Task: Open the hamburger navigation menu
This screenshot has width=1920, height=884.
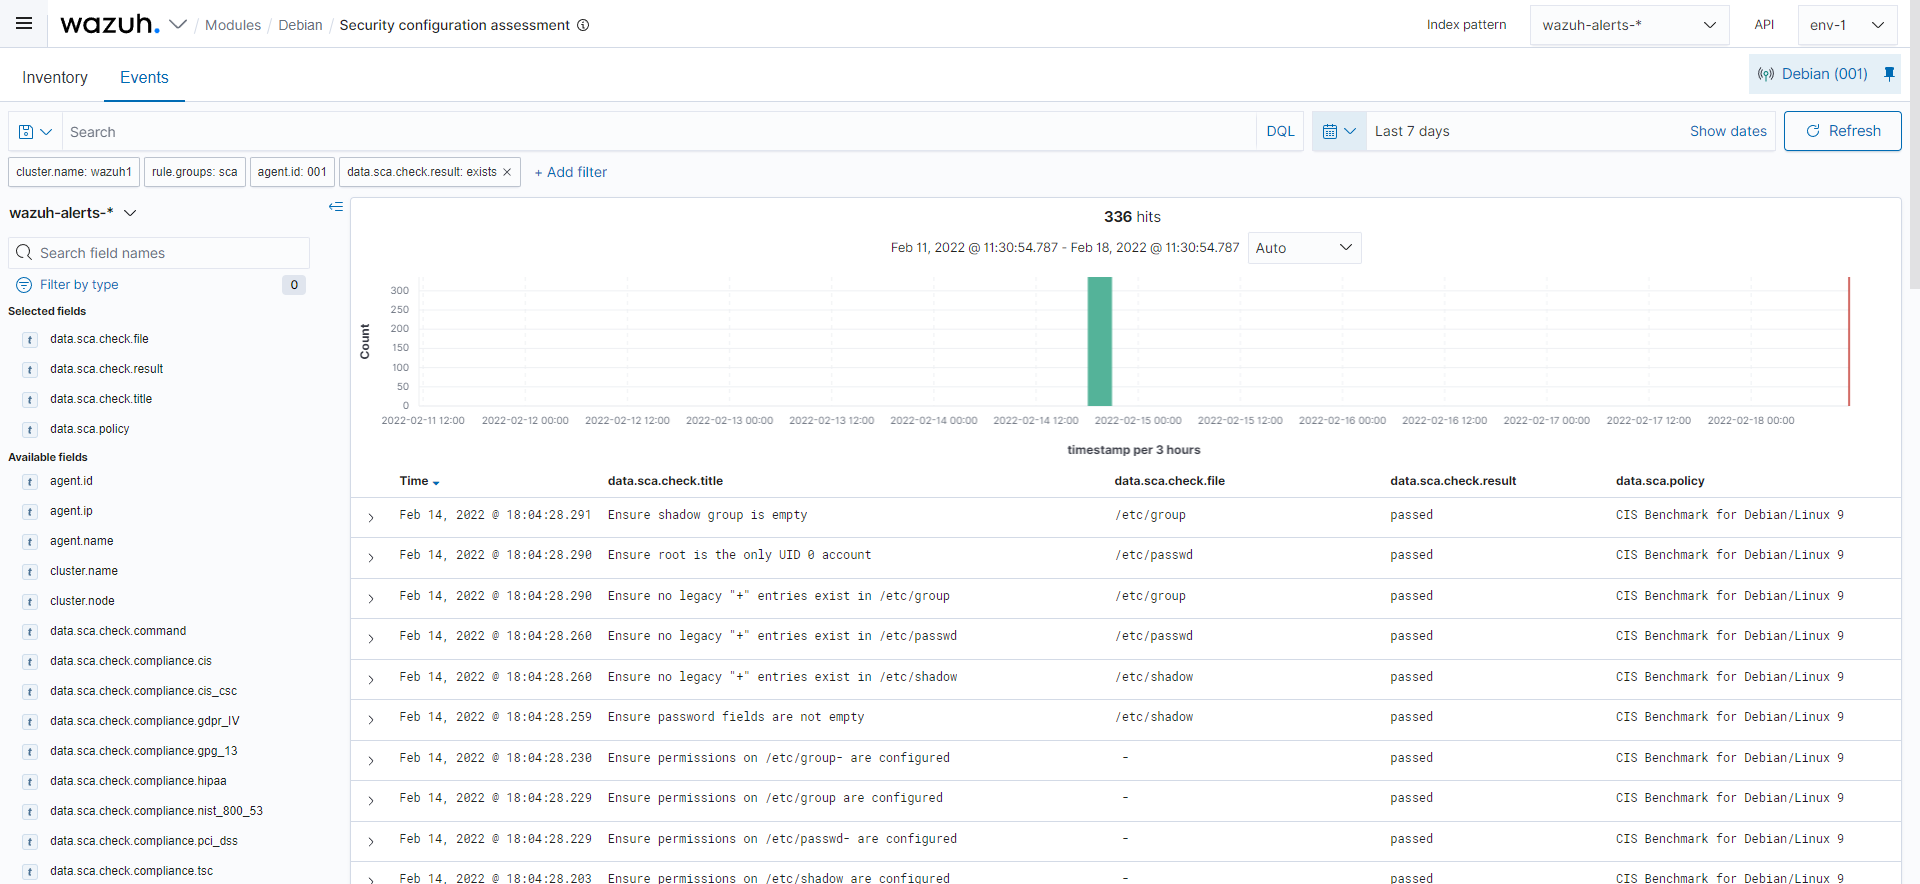Action: point(24,24)
